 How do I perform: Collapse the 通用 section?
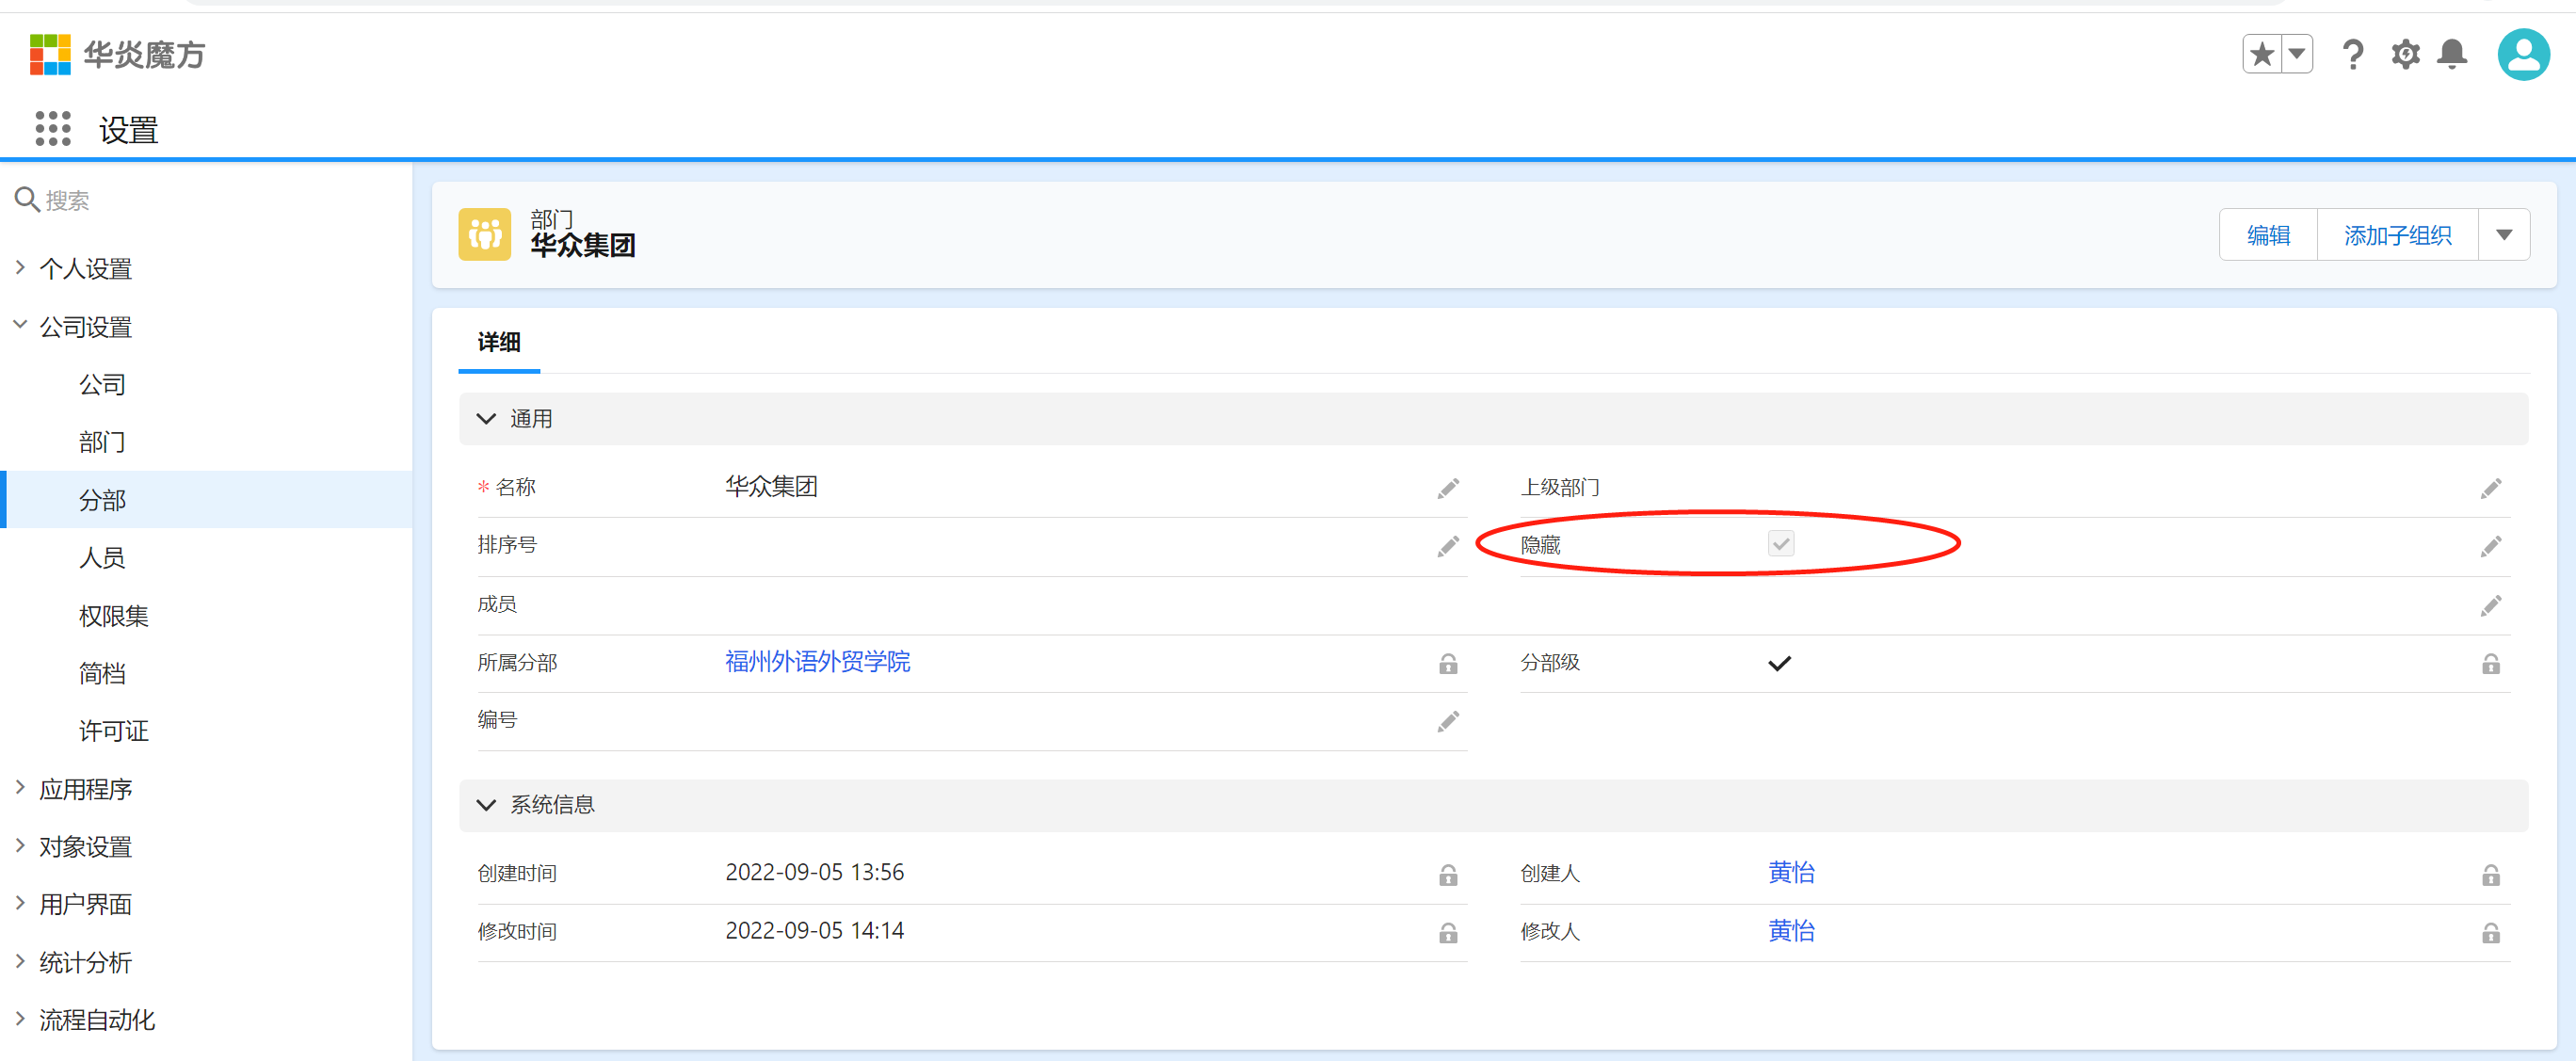(487, 419)
